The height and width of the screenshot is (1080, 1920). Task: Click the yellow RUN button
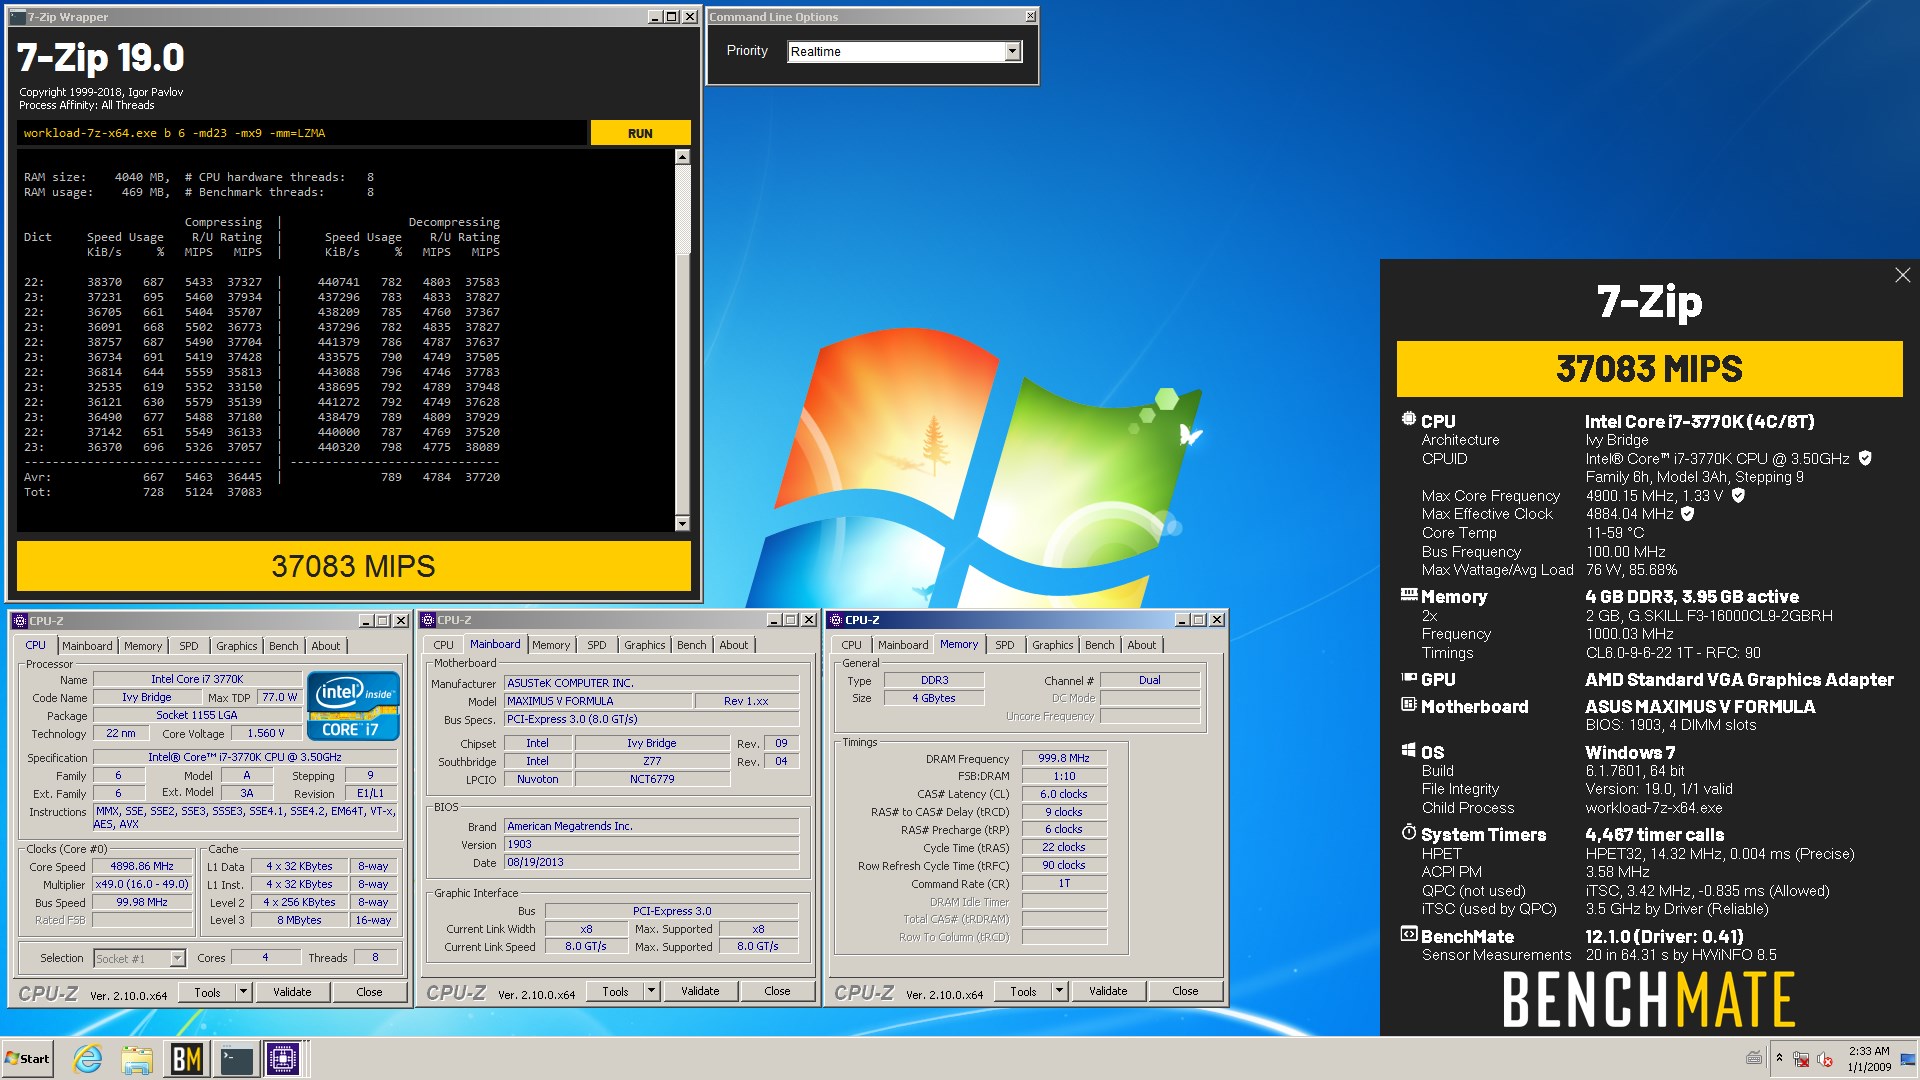(640, 133)
